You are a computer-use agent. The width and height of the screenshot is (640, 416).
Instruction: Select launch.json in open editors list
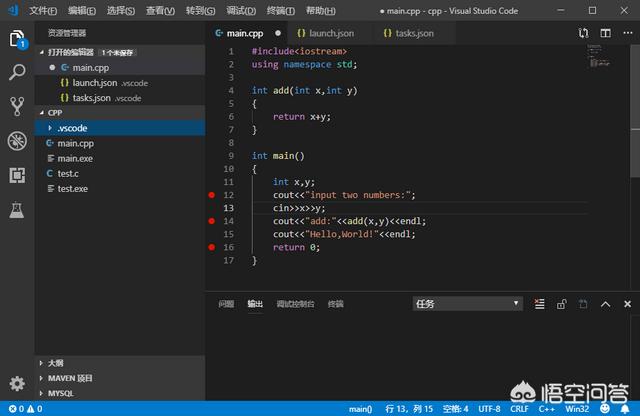(120, 83)
